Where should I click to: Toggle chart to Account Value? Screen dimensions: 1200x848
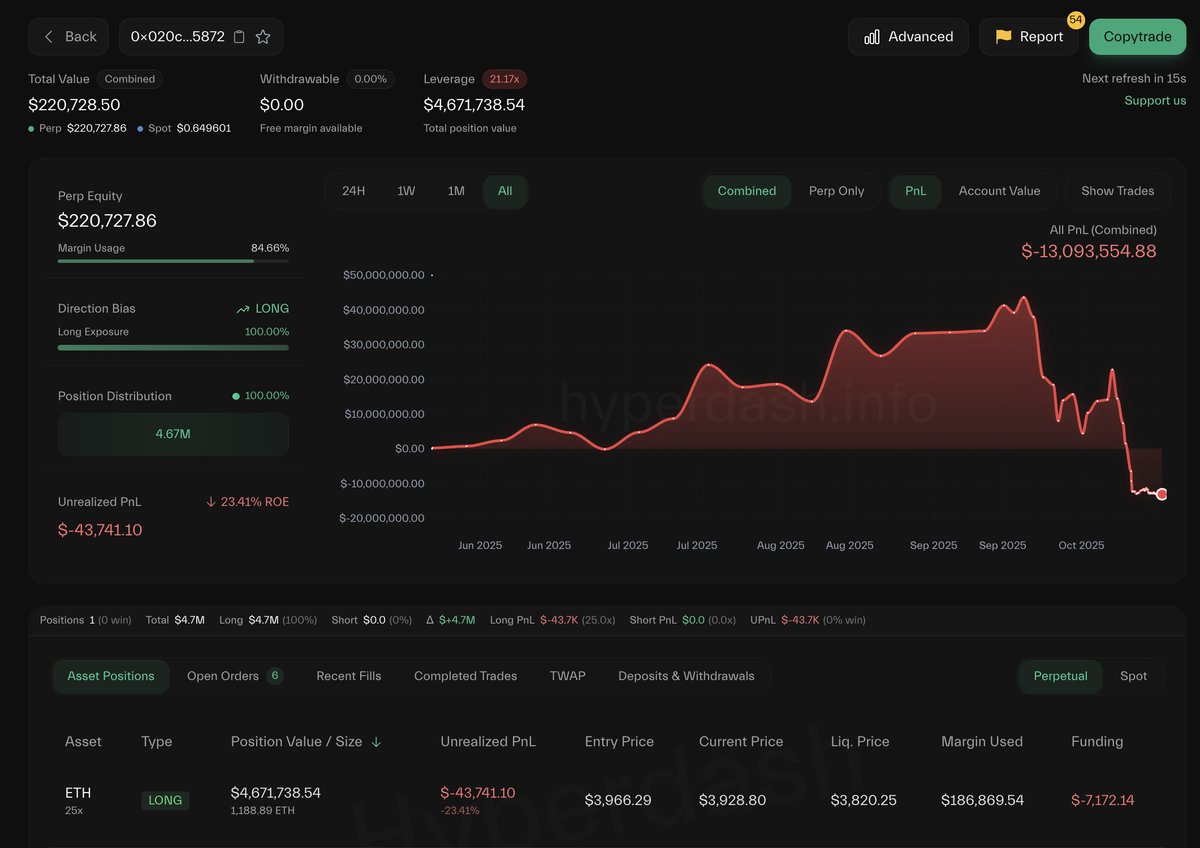click(x=999, y=191)
